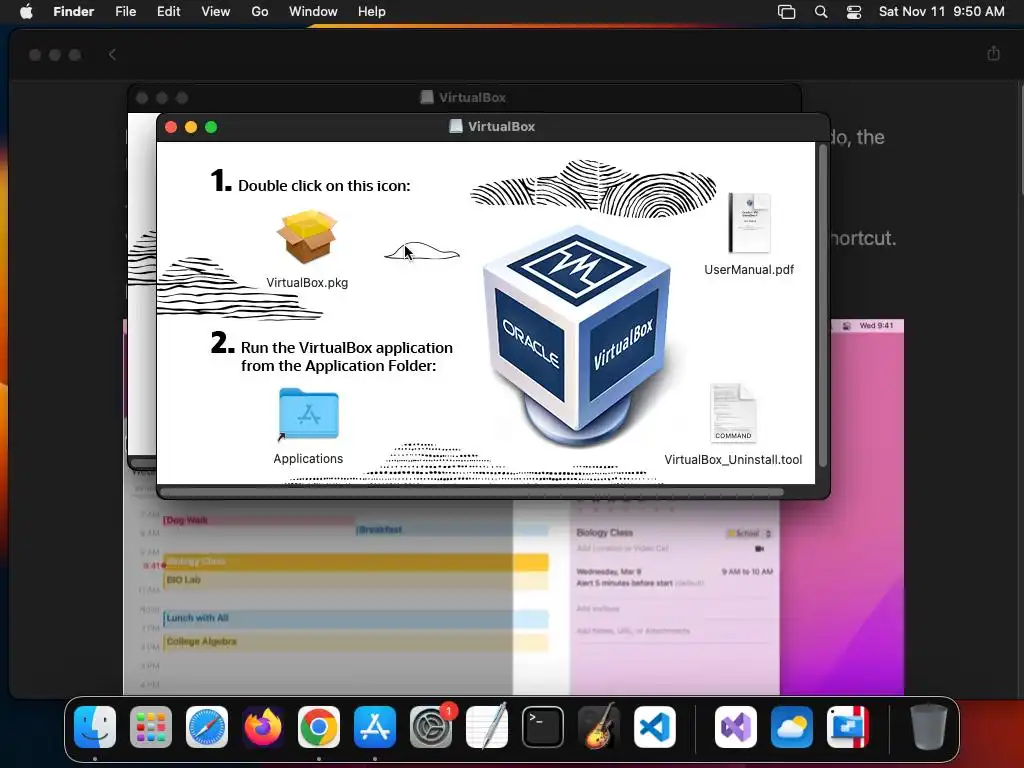Open the blue-and-red window app icon in the Dock
Viewport: 1024px width, 768px height.
click(x=848, y=727)
